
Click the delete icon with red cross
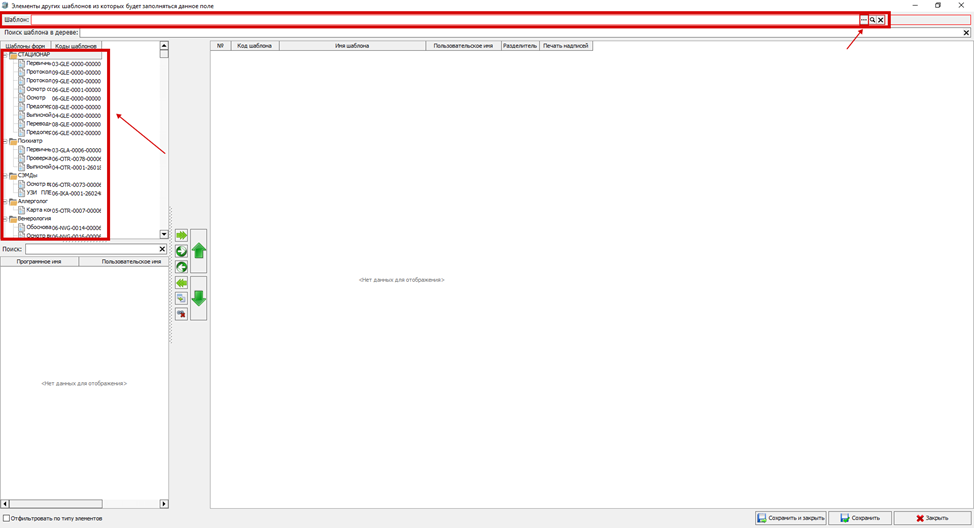pos(182,314)
